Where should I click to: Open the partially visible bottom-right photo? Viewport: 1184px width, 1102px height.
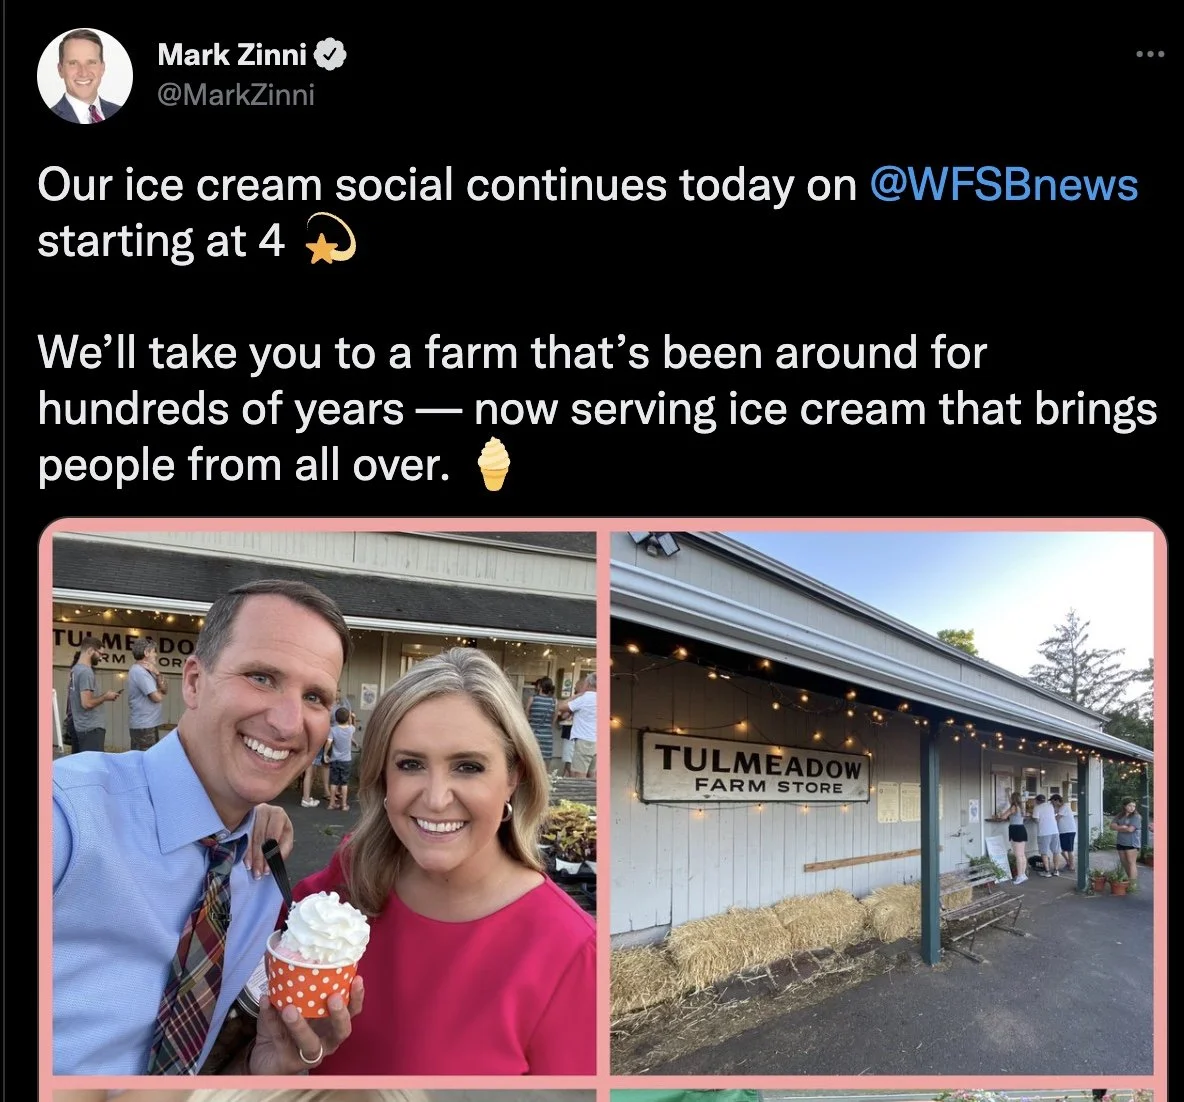point(881,1095)
